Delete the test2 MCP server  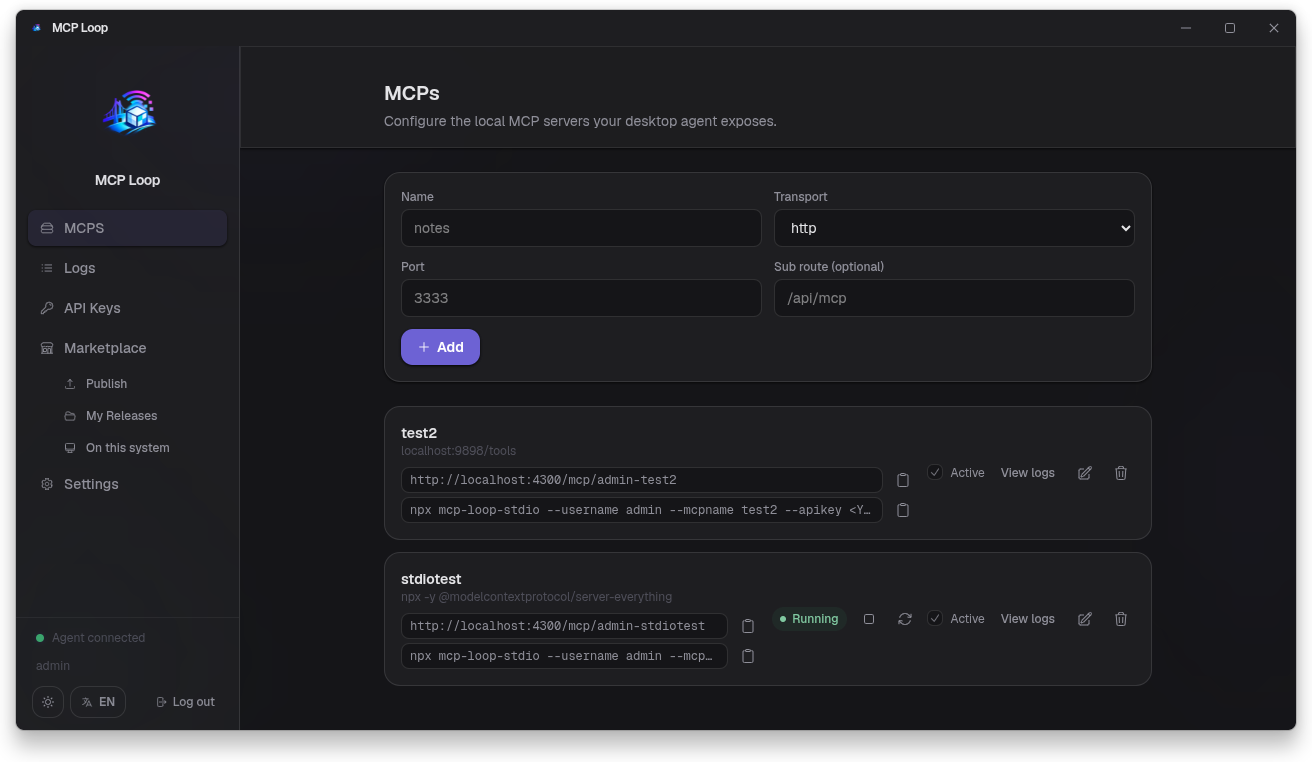1121,473
